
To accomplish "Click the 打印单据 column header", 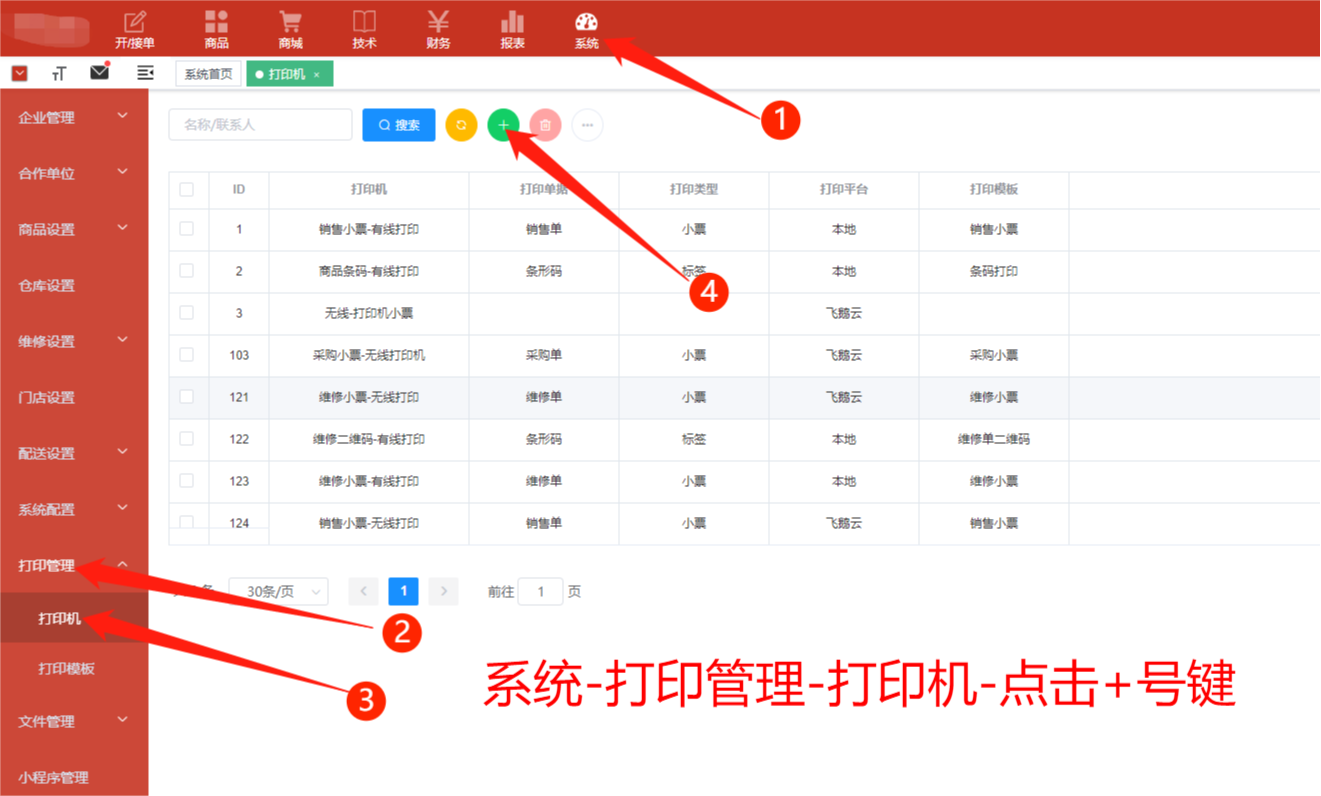I will [x=544, y=189].
